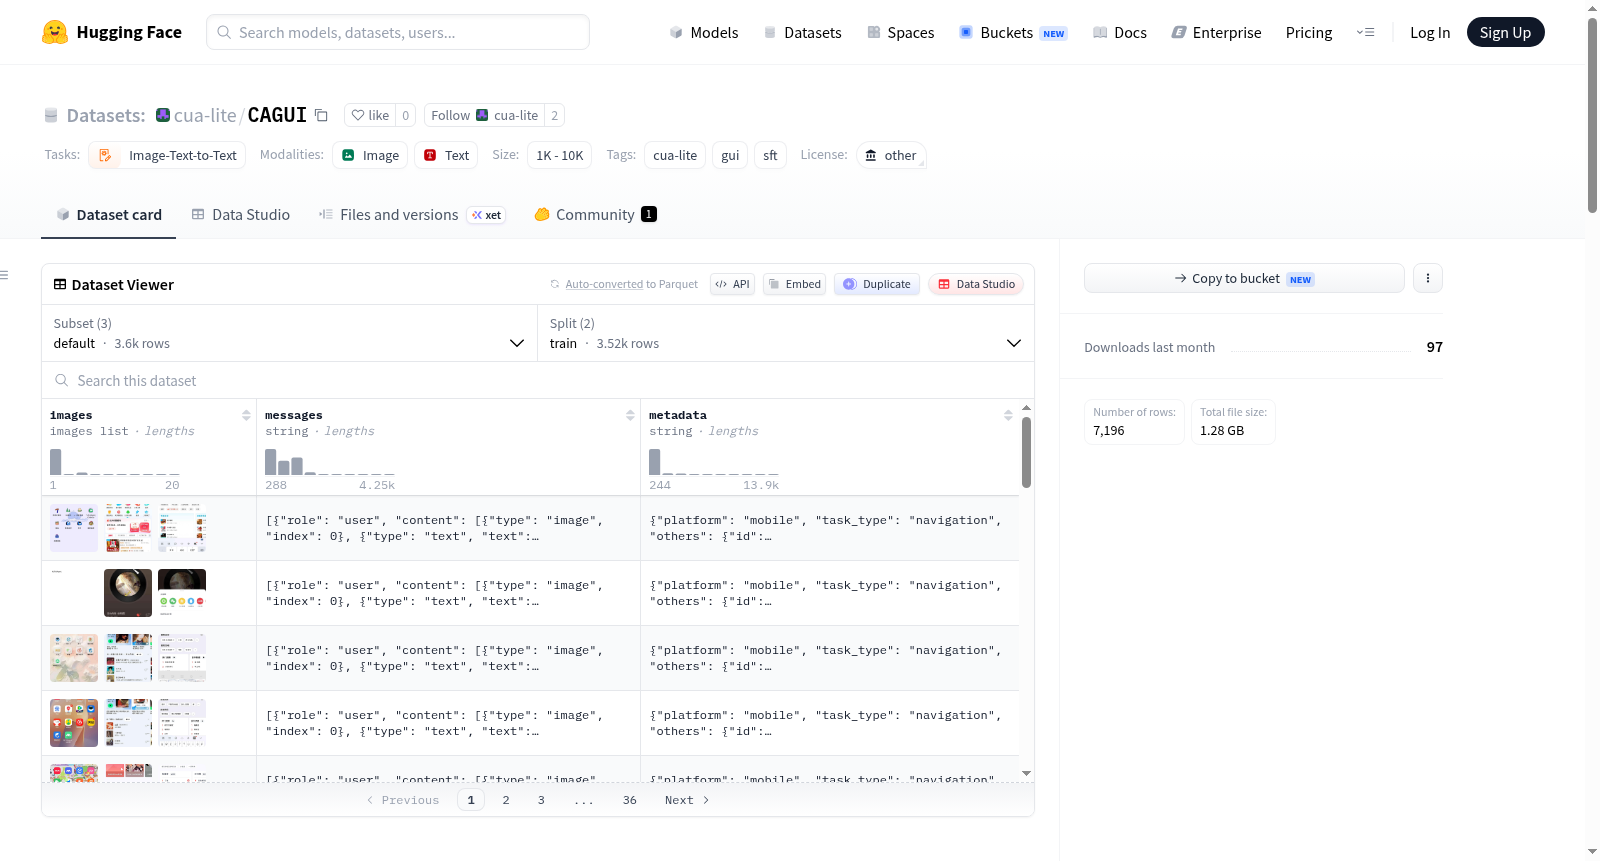This screenshot has height=861, width=1600.
Task: Click the Text modality tag
Action: coord(446,155)
